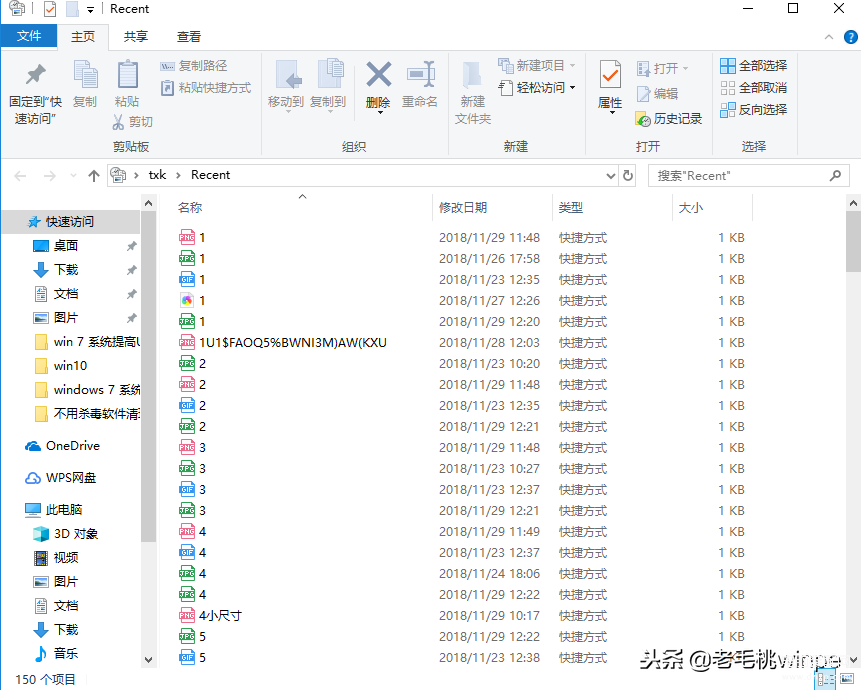Sort by 名称 (Name) column header
Image resolution: width=861 pixels, height=690 pixels.
coord(190,207)
